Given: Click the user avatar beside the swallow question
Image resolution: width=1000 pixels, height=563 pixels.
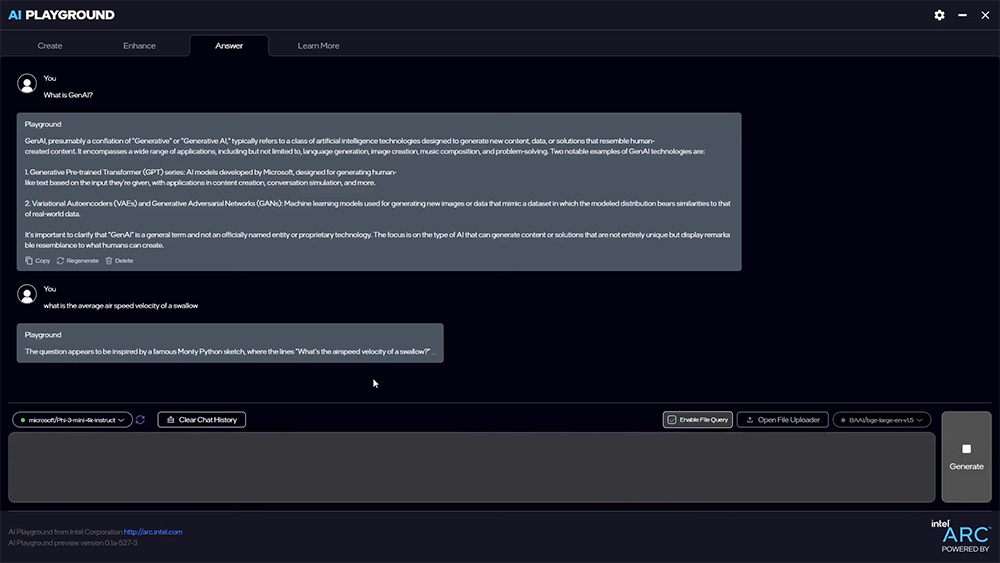Looking at the screenshot, I should point(27,294).
